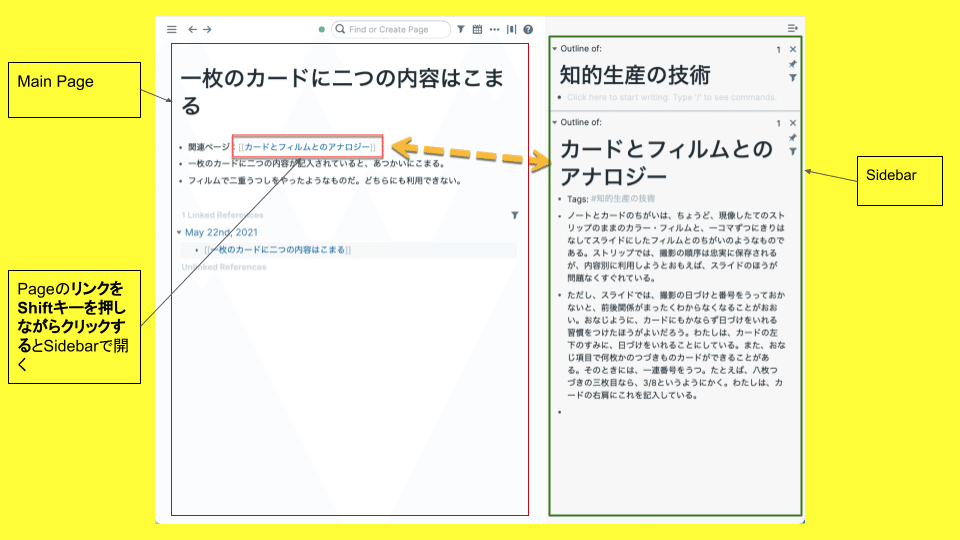The width and height of the screenshot is (960, 540).
Task: Collapse the 知的生産の技術 sidebar outline
Action: tap(555, 48)
